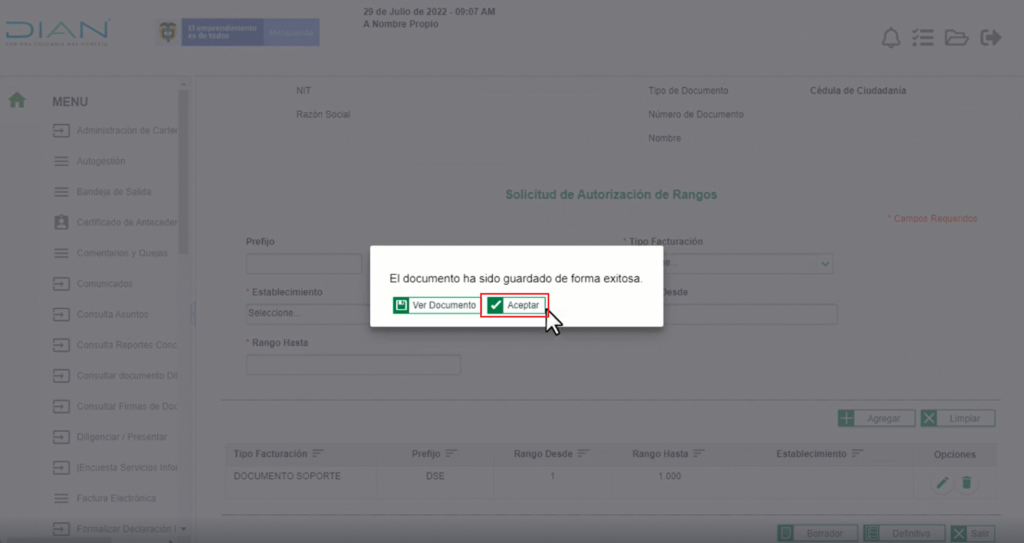
Task: Click icon beside Consultar Firmas de Doc
Action: tap(61, 406)
